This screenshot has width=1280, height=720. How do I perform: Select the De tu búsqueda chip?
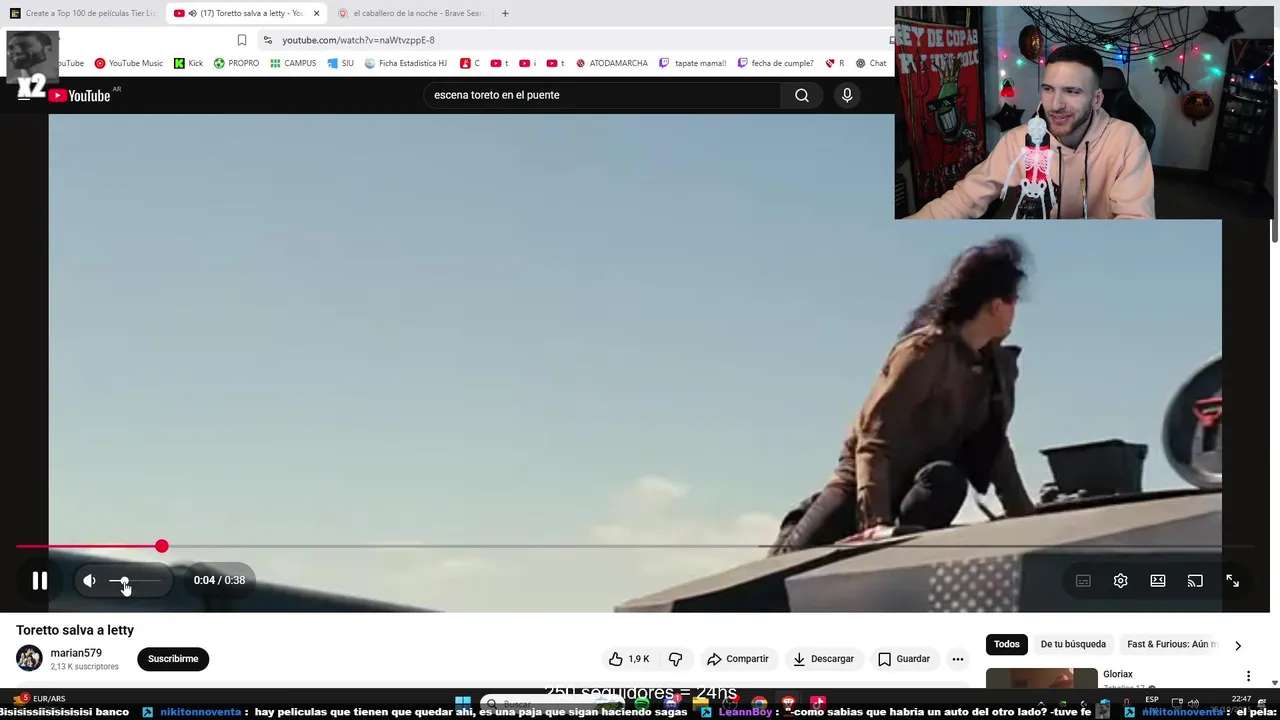(1073, 644)
